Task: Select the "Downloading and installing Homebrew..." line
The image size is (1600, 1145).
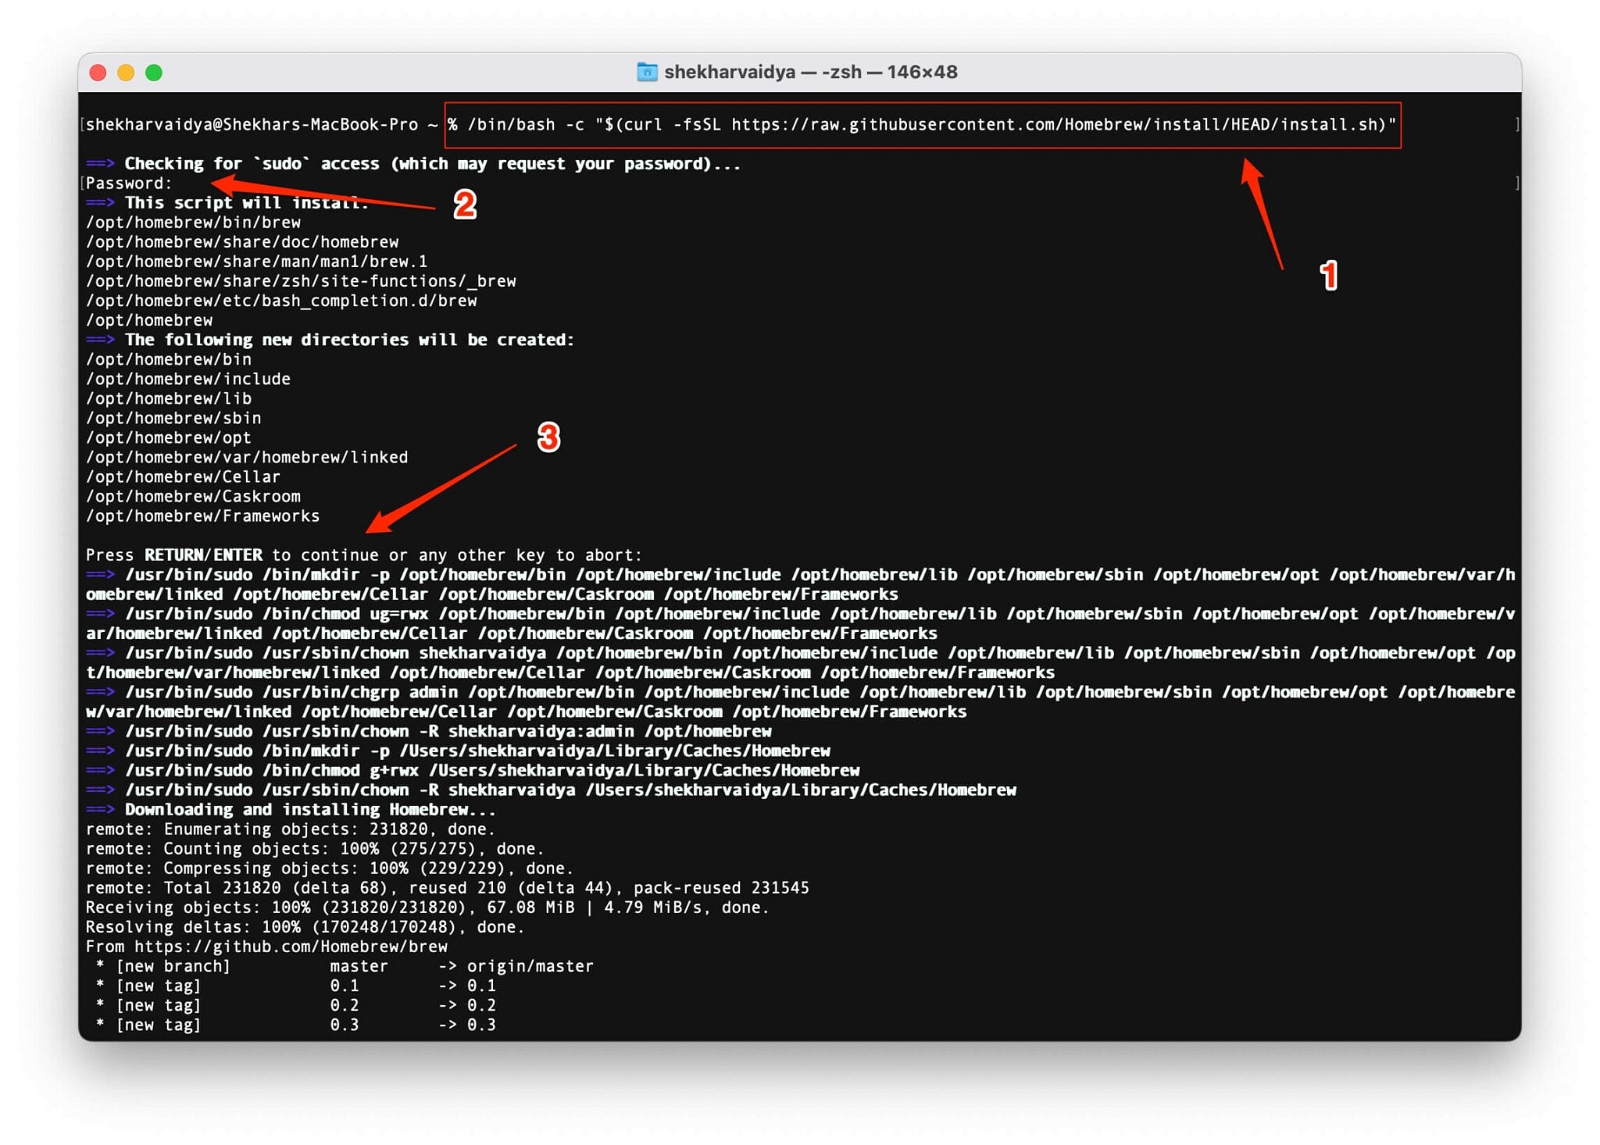Action: (309, 809)
